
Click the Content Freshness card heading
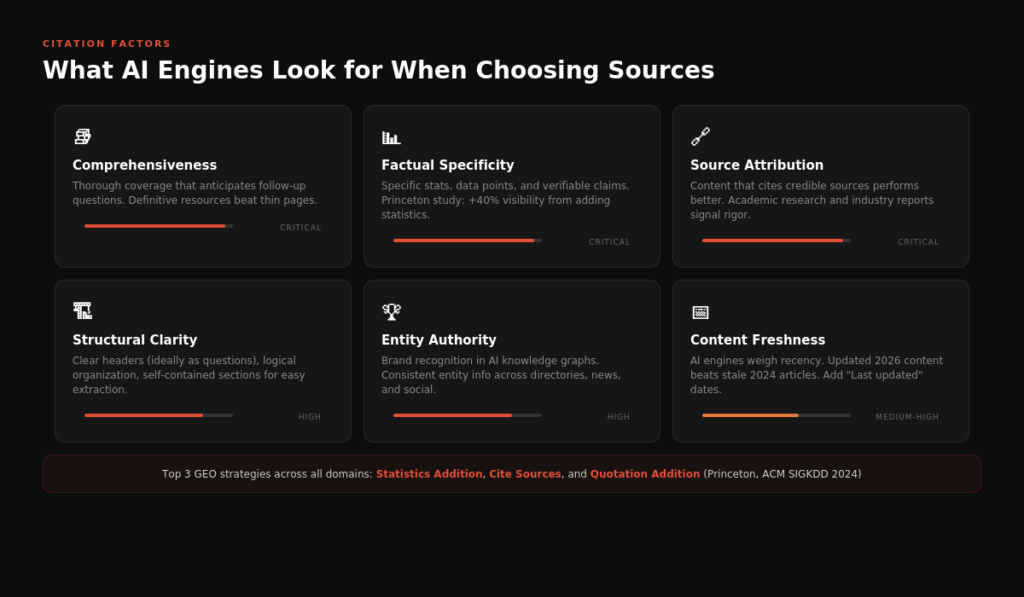tap(757, 340)
